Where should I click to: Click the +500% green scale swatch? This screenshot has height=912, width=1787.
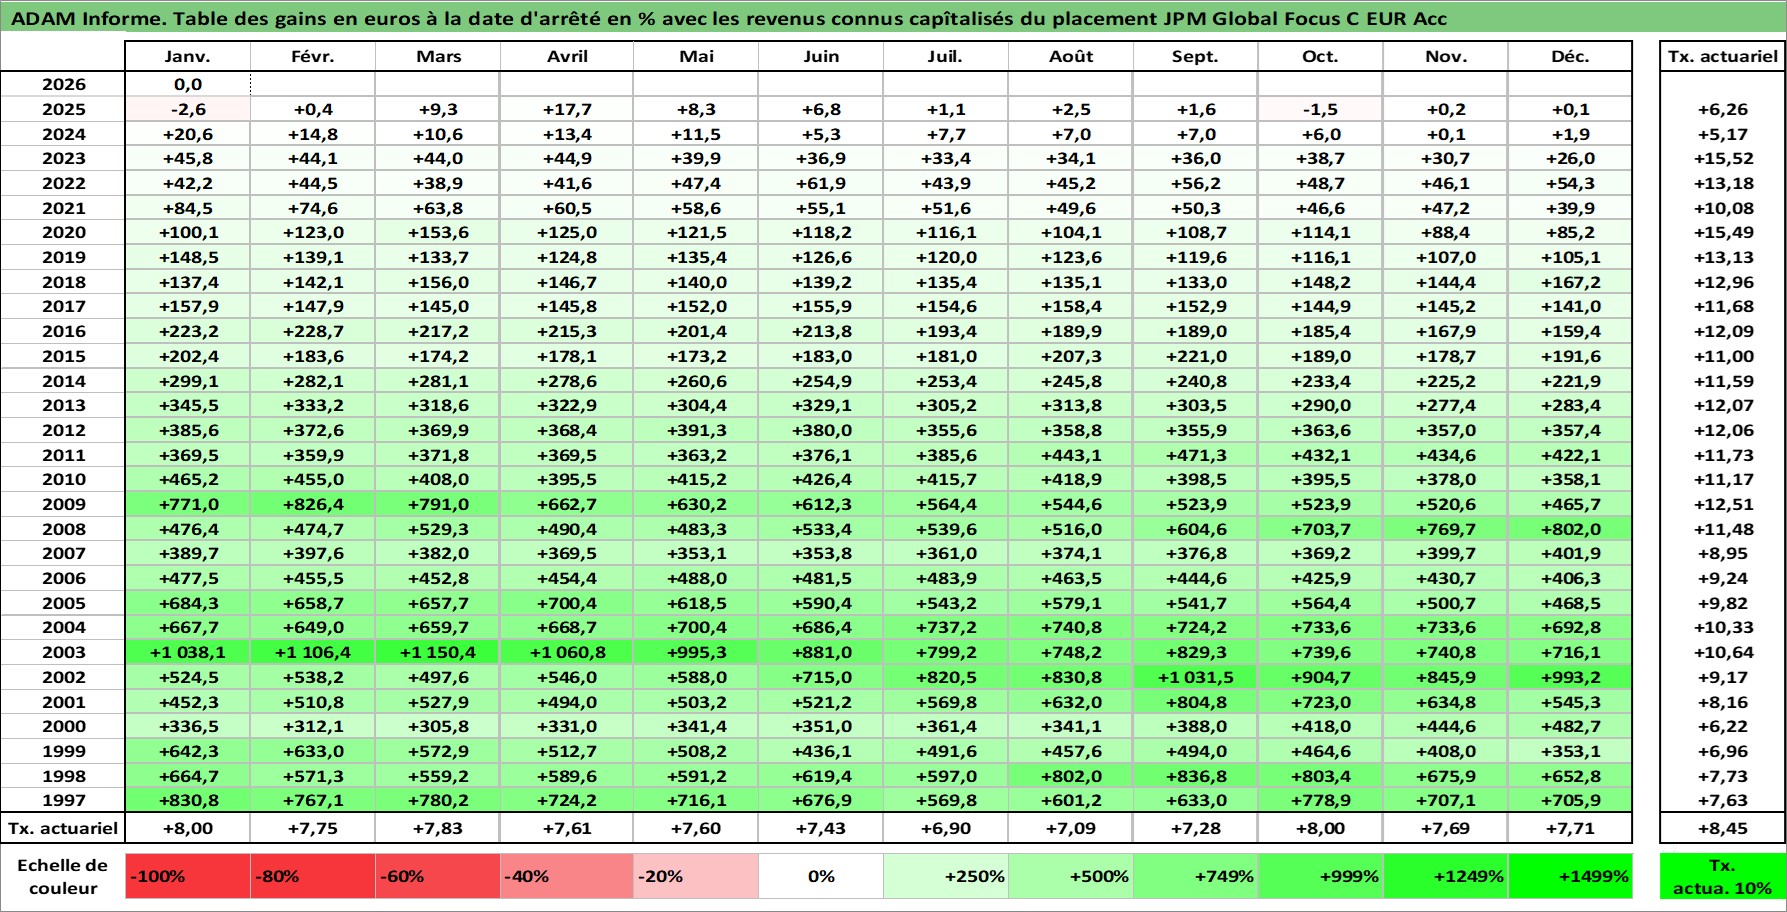(1071, 876)
